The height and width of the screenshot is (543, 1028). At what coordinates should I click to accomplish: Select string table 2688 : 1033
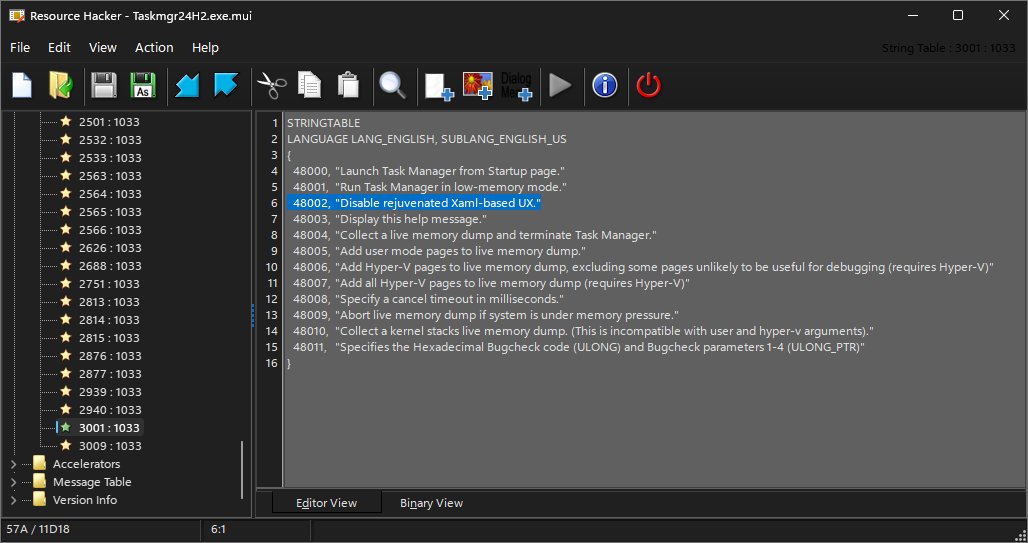click(109, 266)
